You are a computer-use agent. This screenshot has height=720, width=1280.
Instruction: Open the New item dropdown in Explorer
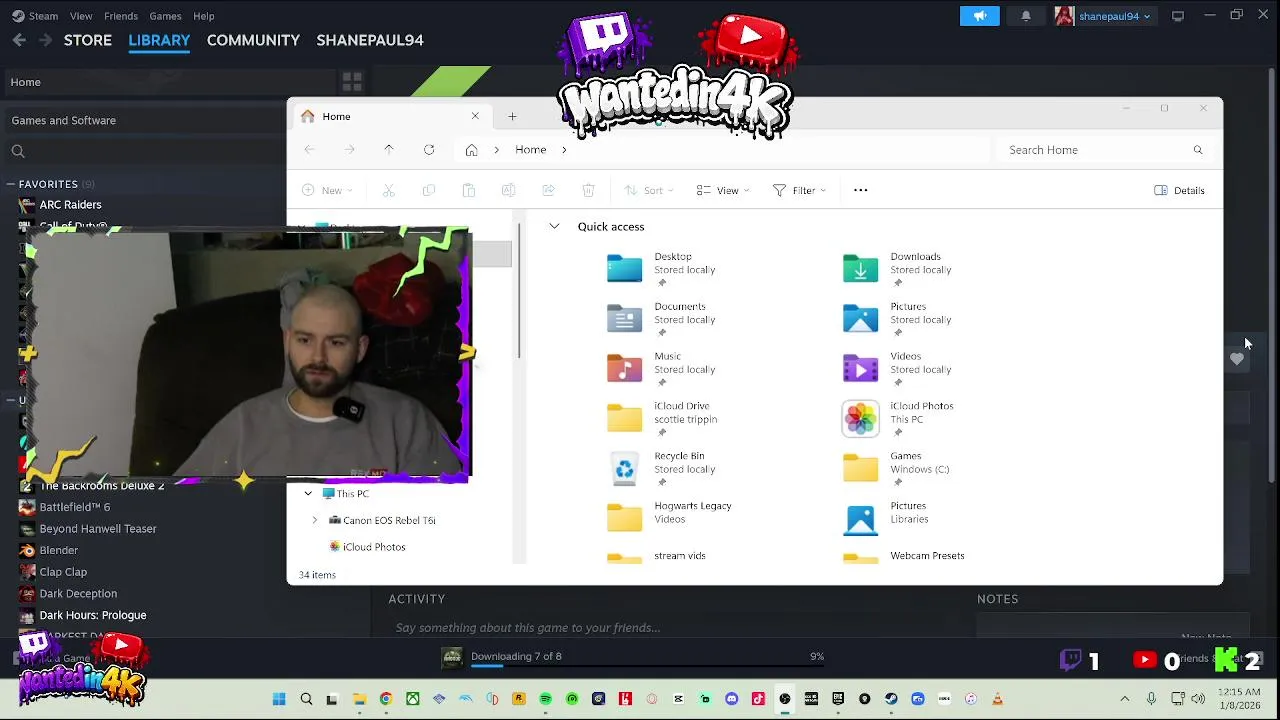[x=328, y=190]
